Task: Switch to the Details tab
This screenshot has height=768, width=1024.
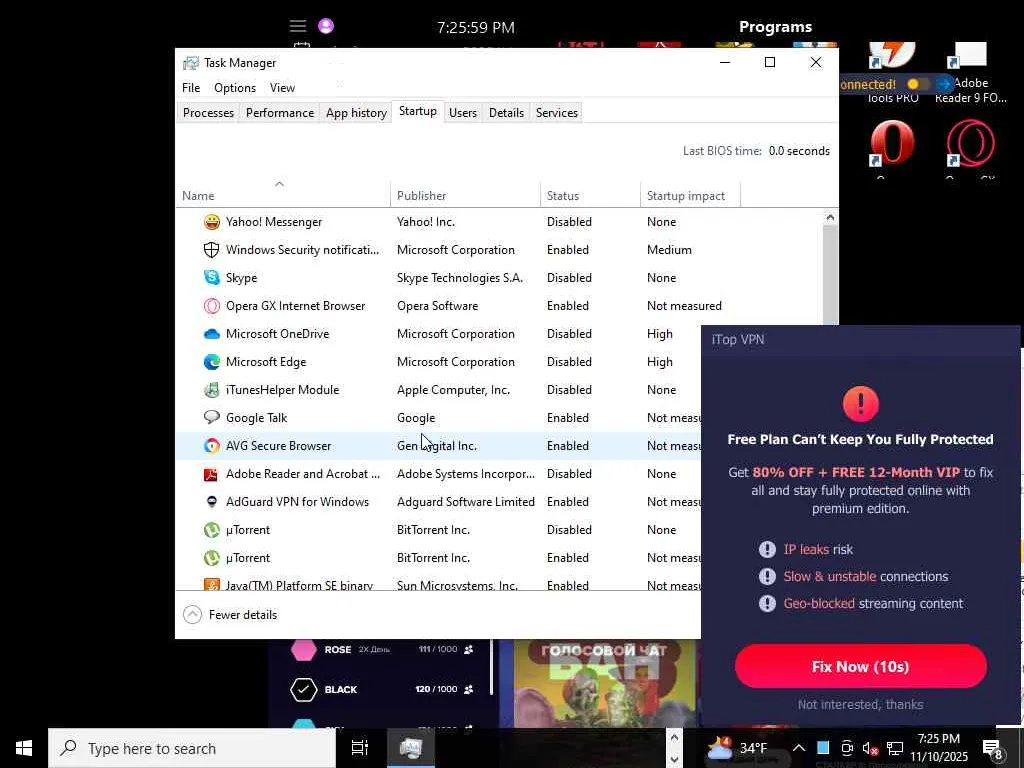Action: tap(506, 113)
